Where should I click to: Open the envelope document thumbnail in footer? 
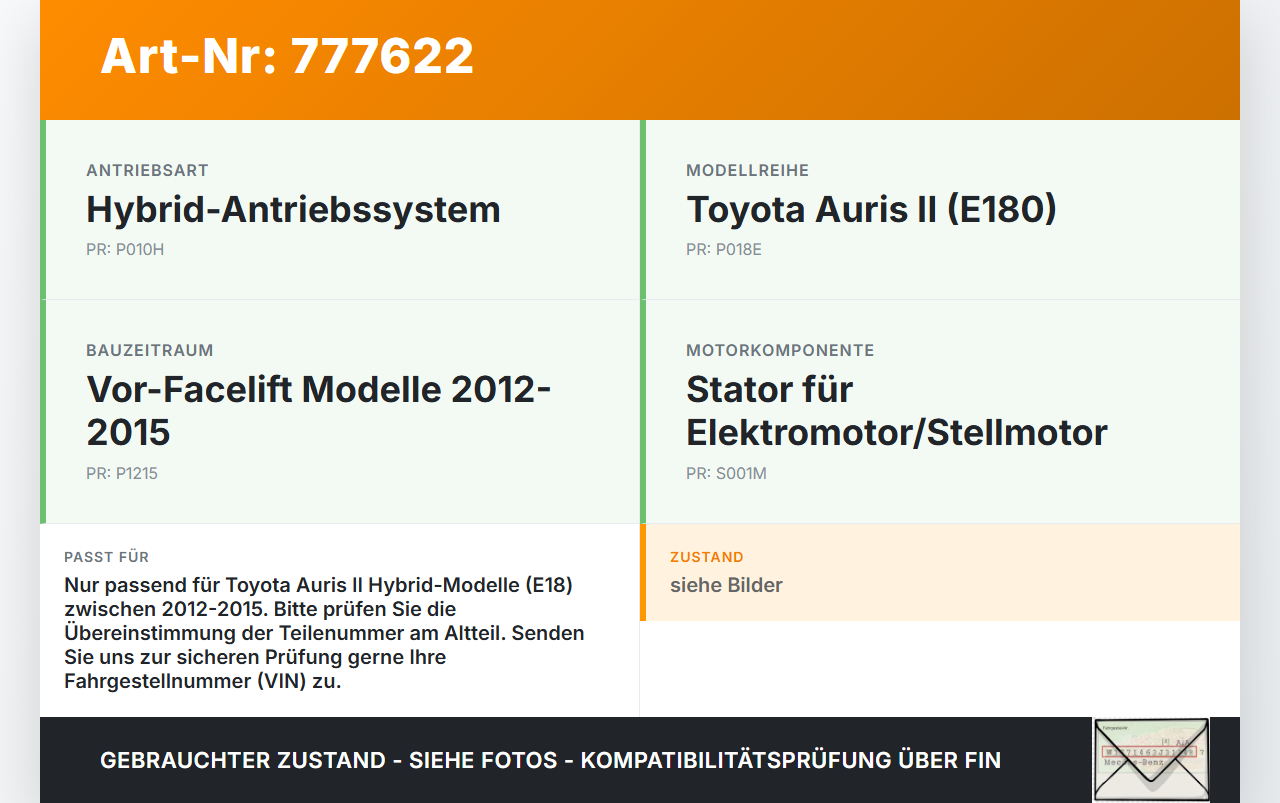(1151, 760)
